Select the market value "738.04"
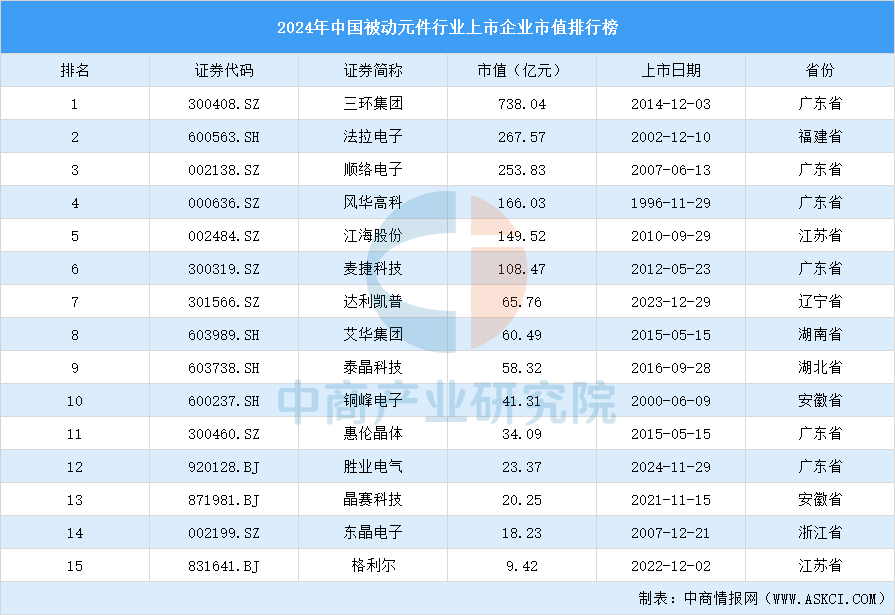Viewport: 895px width, 615px height. [x=522, y=104]
